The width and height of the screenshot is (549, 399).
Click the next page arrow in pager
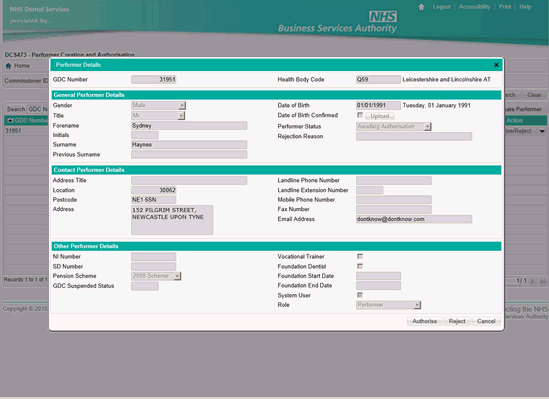click(x=533, y=281)
